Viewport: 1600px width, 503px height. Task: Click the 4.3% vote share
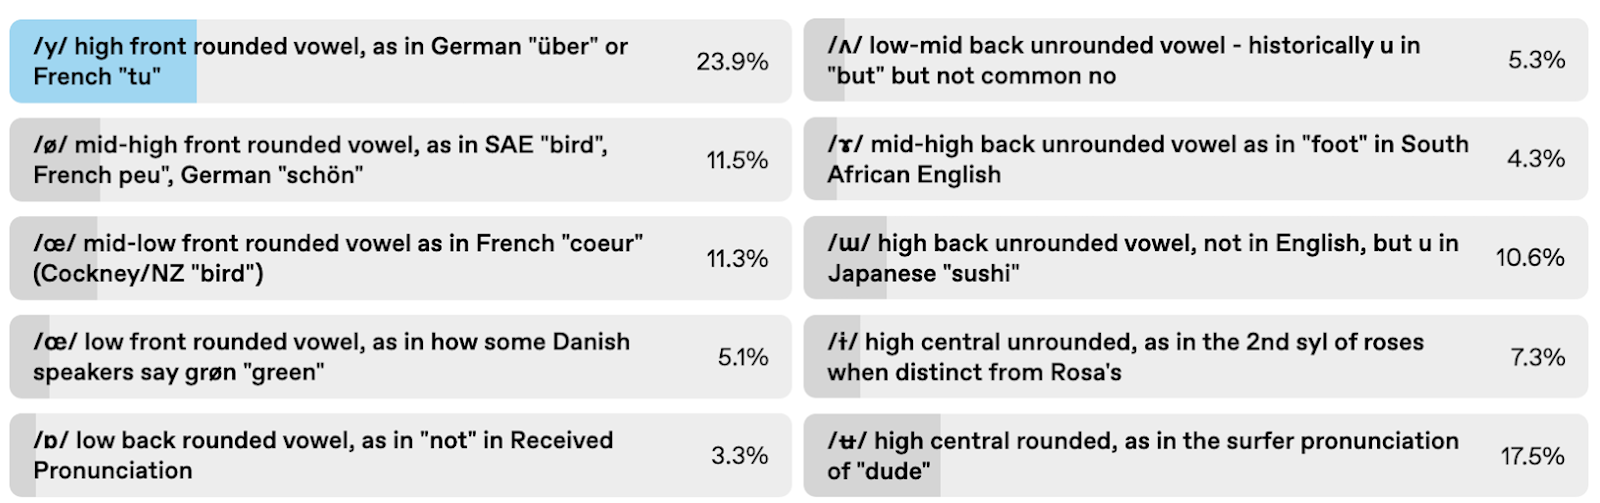click(x=1536, y=159)
